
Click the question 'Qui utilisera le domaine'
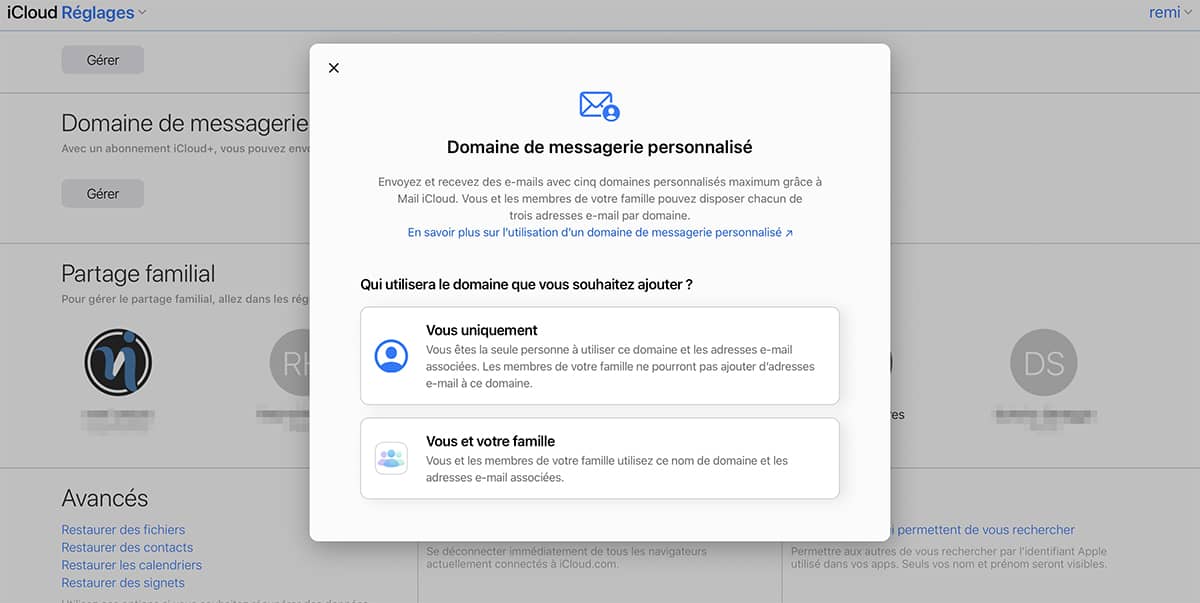click(x=527, y=285)
